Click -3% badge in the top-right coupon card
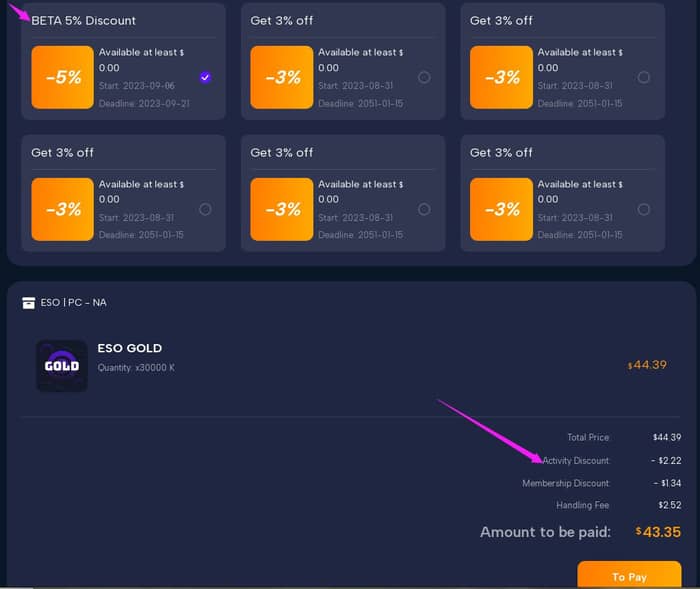The width and height of the screenshot is (700, 589). click(501, 77)
